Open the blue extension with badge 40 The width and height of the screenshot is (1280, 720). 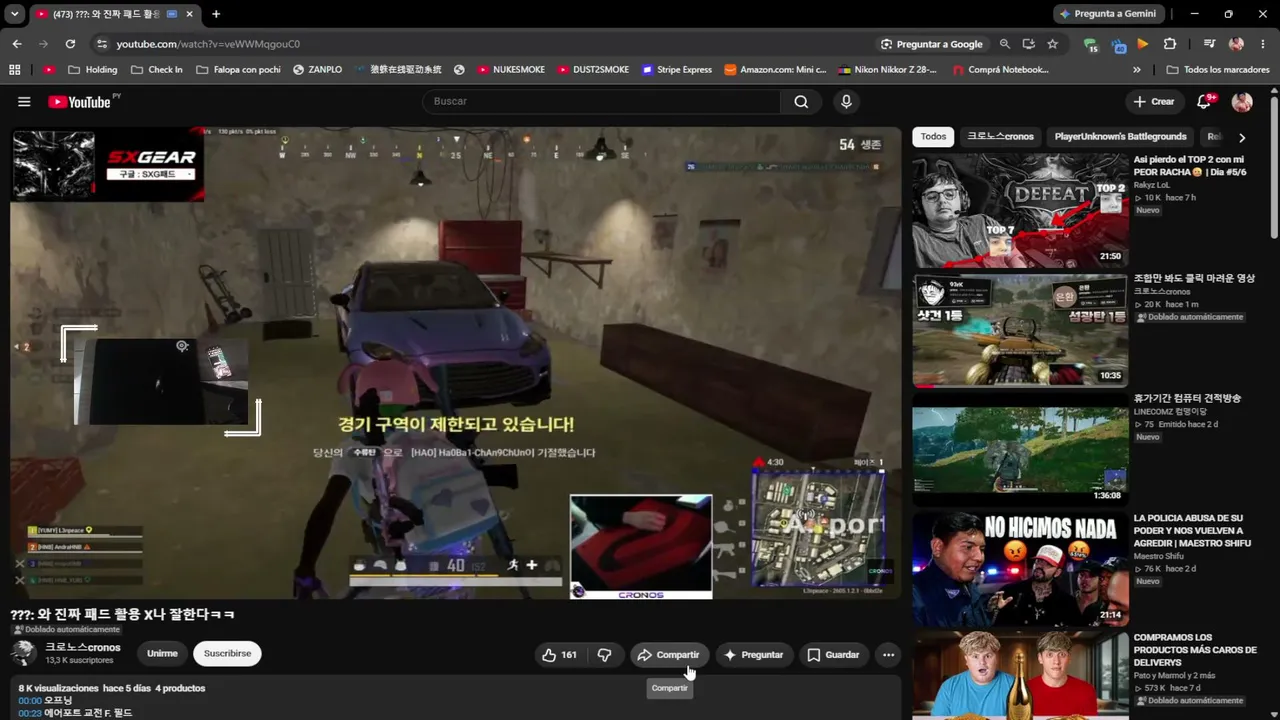pyautogui.click(x=1117, y=44)
